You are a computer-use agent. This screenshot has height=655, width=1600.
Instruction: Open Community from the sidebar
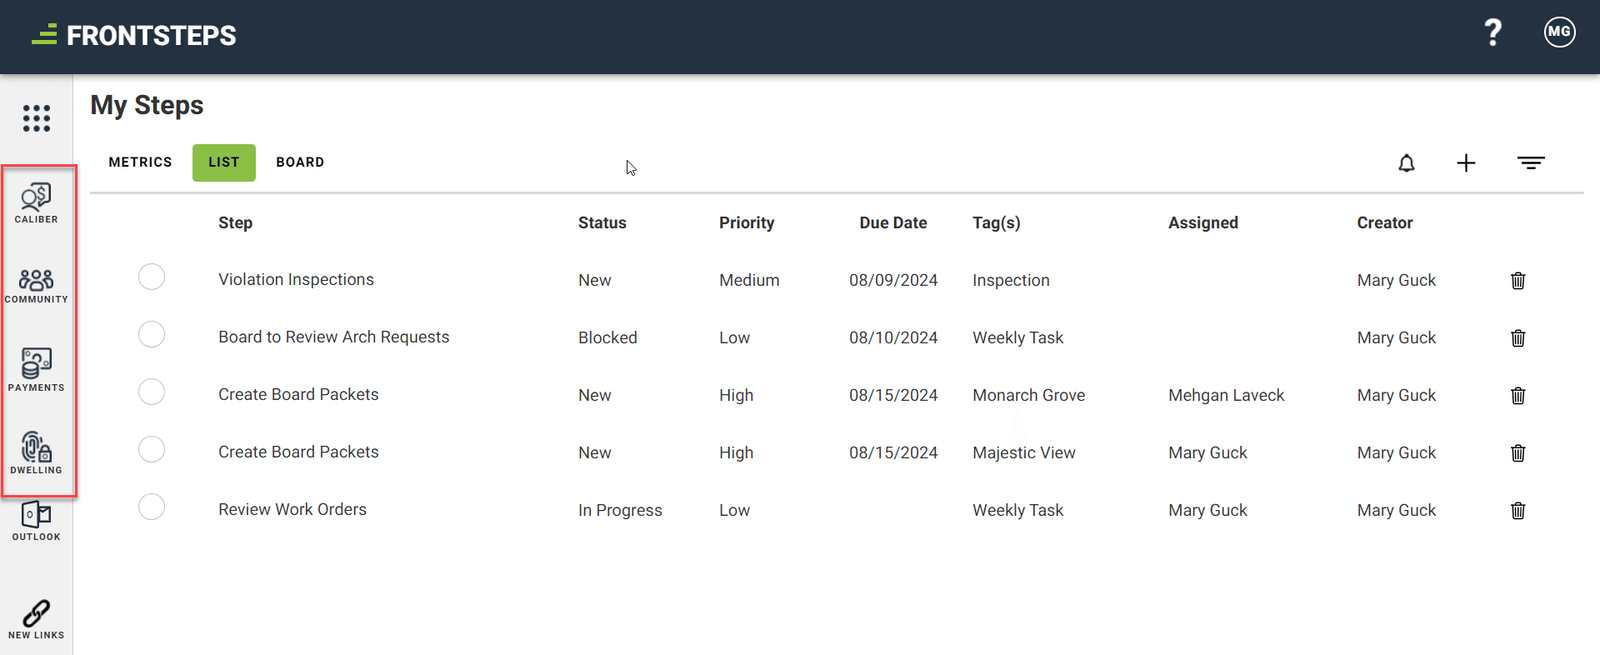[36, 286]
